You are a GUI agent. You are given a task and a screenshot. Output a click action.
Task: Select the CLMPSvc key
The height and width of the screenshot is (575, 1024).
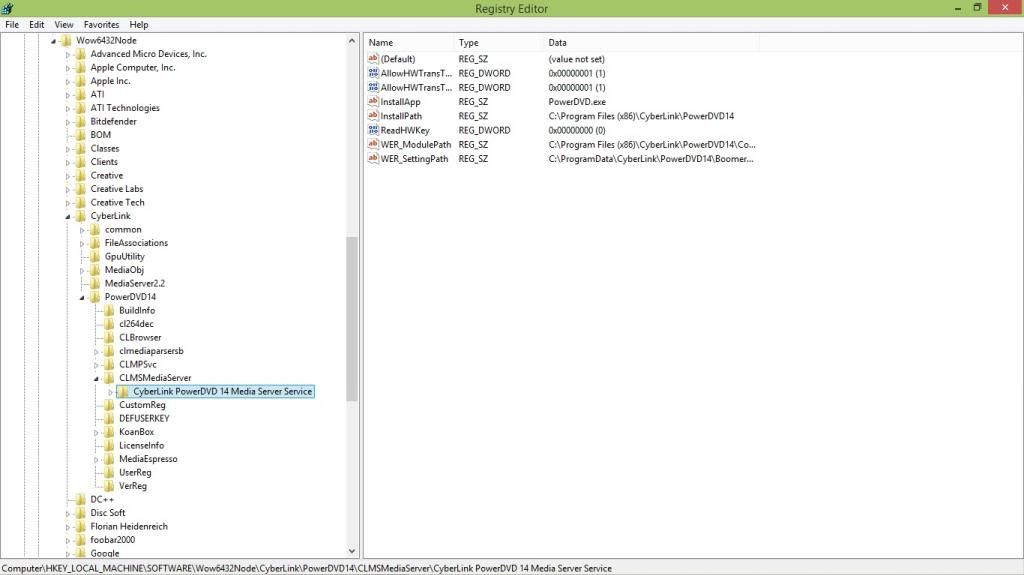pos(138,365)
